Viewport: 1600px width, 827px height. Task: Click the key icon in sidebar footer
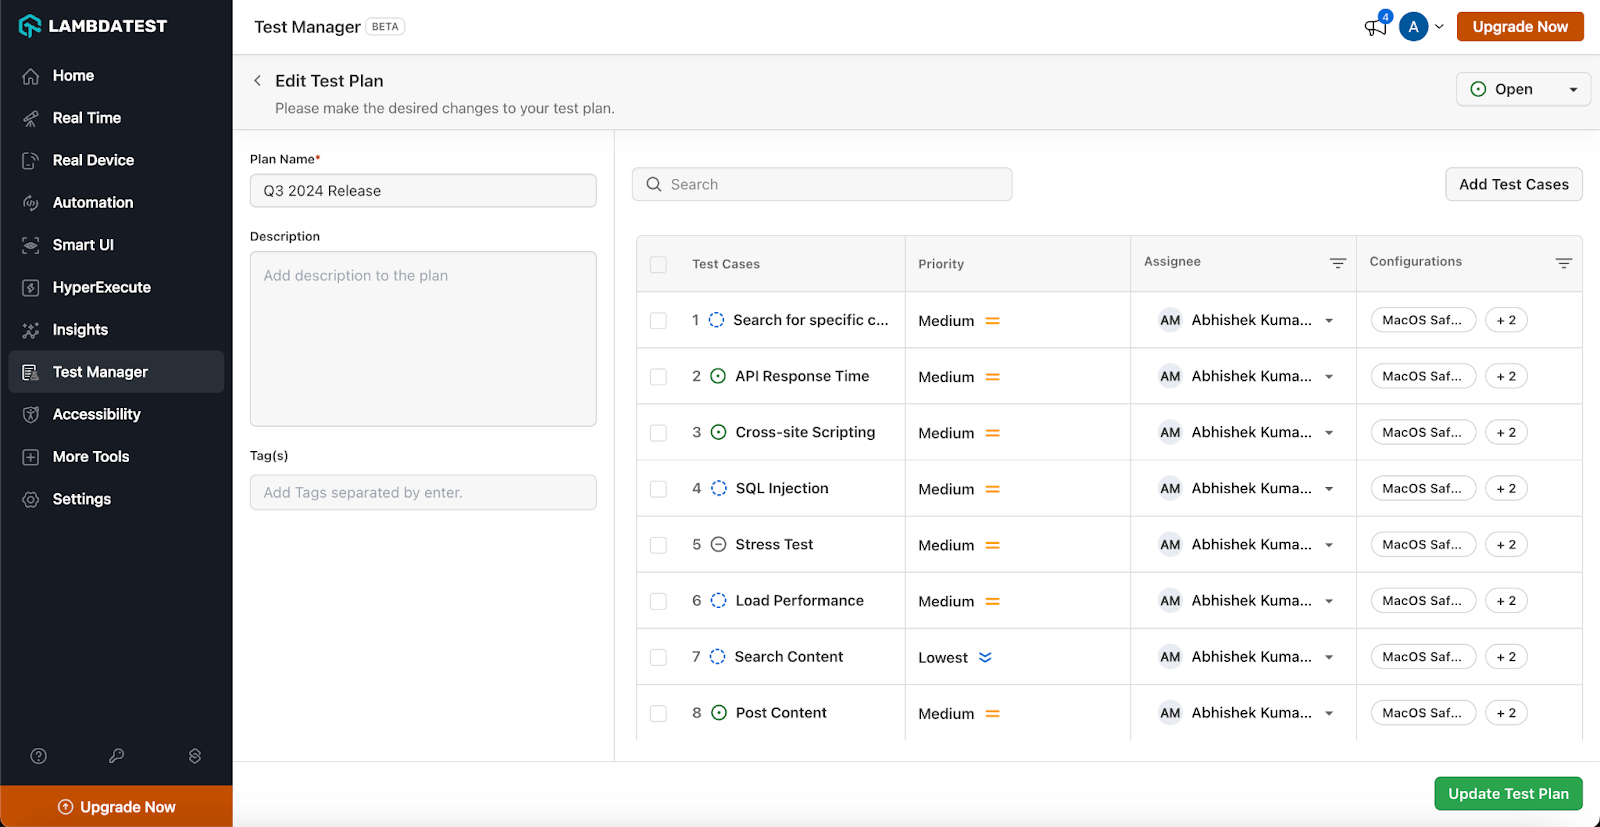[117, 756]
